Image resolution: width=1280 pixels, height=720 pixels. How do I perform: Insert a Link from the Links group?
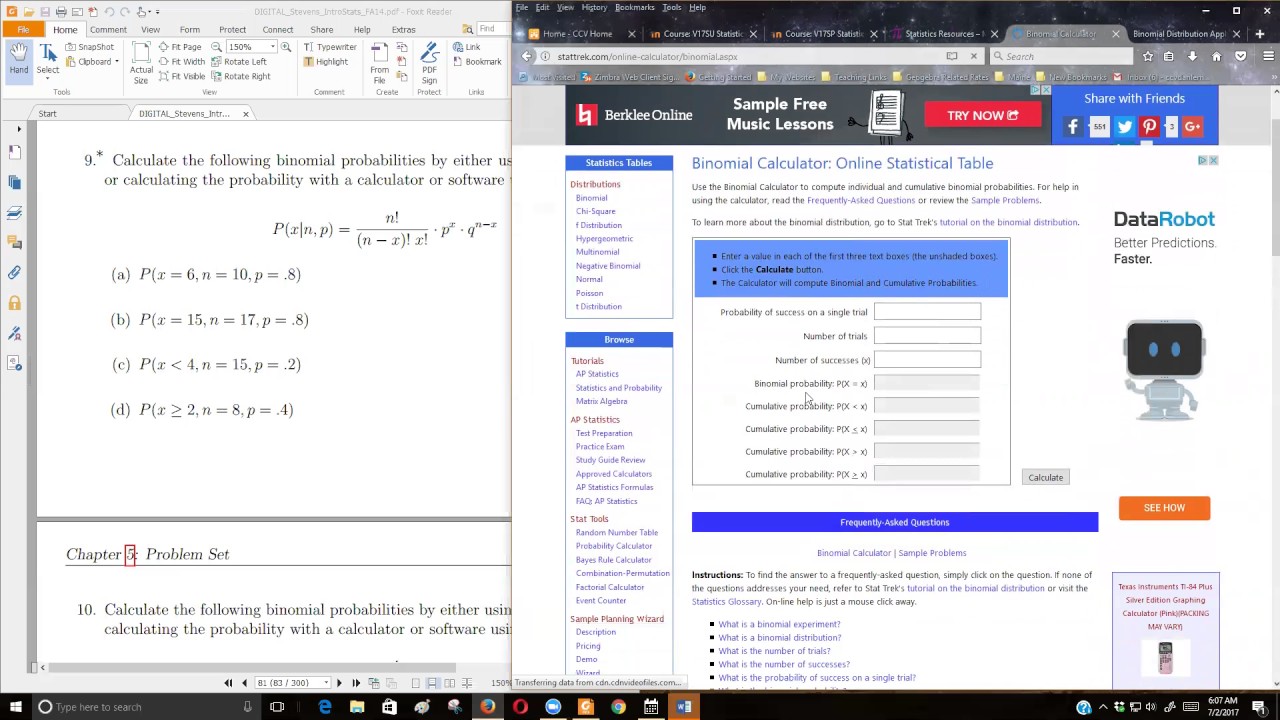coord(466,47)
